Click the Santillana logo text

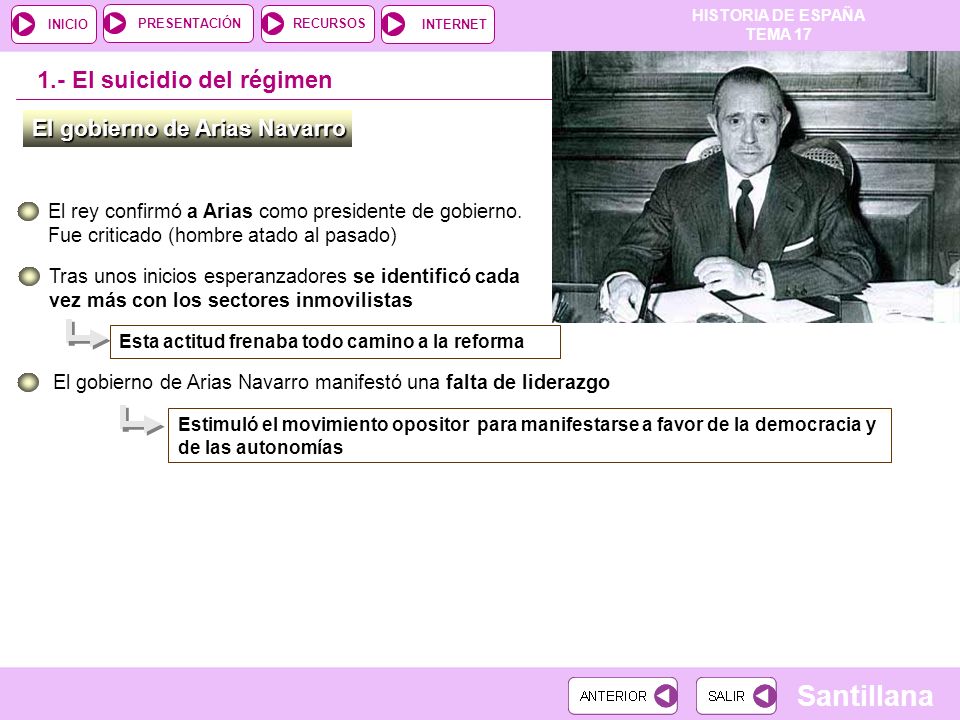[865, 696]
